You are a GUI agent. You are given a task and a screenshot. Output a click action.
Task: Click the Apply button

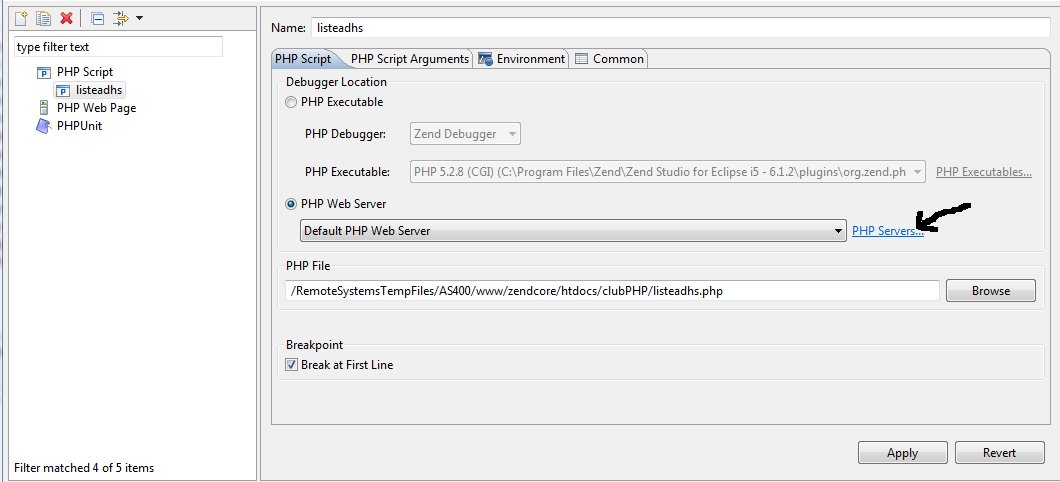click(902, 453)
